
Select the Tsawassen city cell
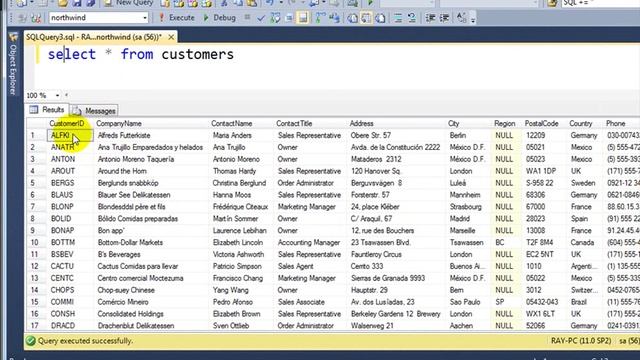(467, 242)
